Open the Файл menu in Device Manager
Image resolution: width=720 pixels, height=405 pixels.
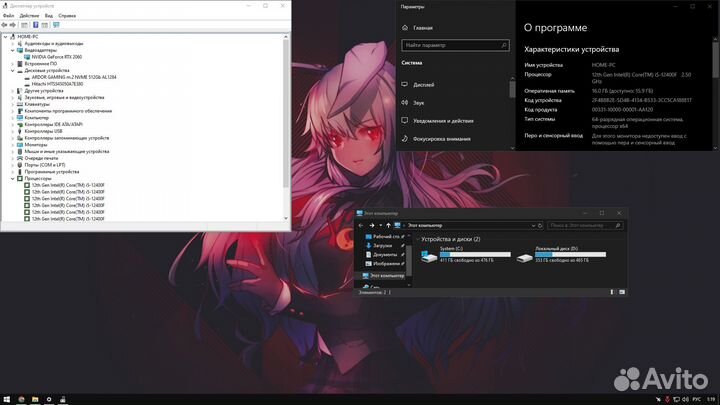8,16
